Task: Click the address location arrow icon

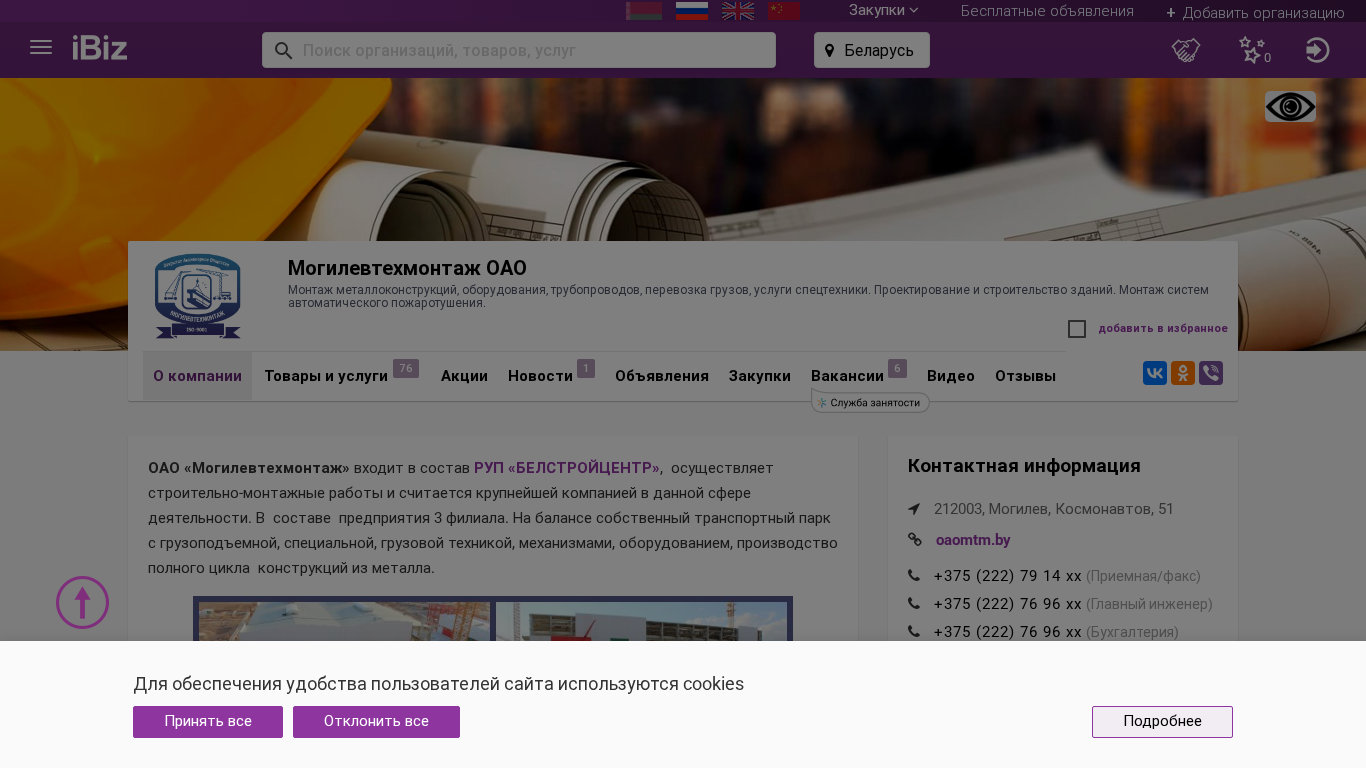Action: point(914,509)
